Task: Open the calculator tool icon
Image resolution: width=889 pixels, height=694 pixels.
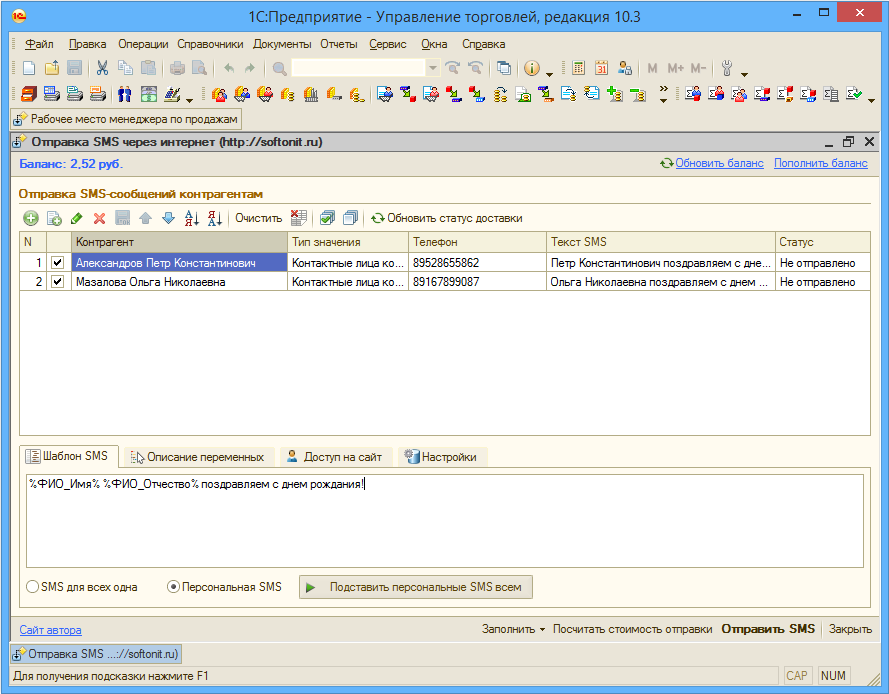Action: tap(578, 69)
